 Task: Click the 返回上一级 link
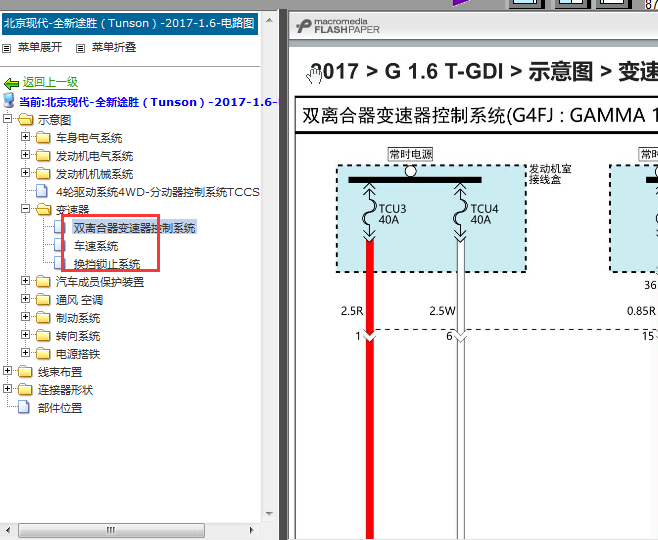(50, 83)
